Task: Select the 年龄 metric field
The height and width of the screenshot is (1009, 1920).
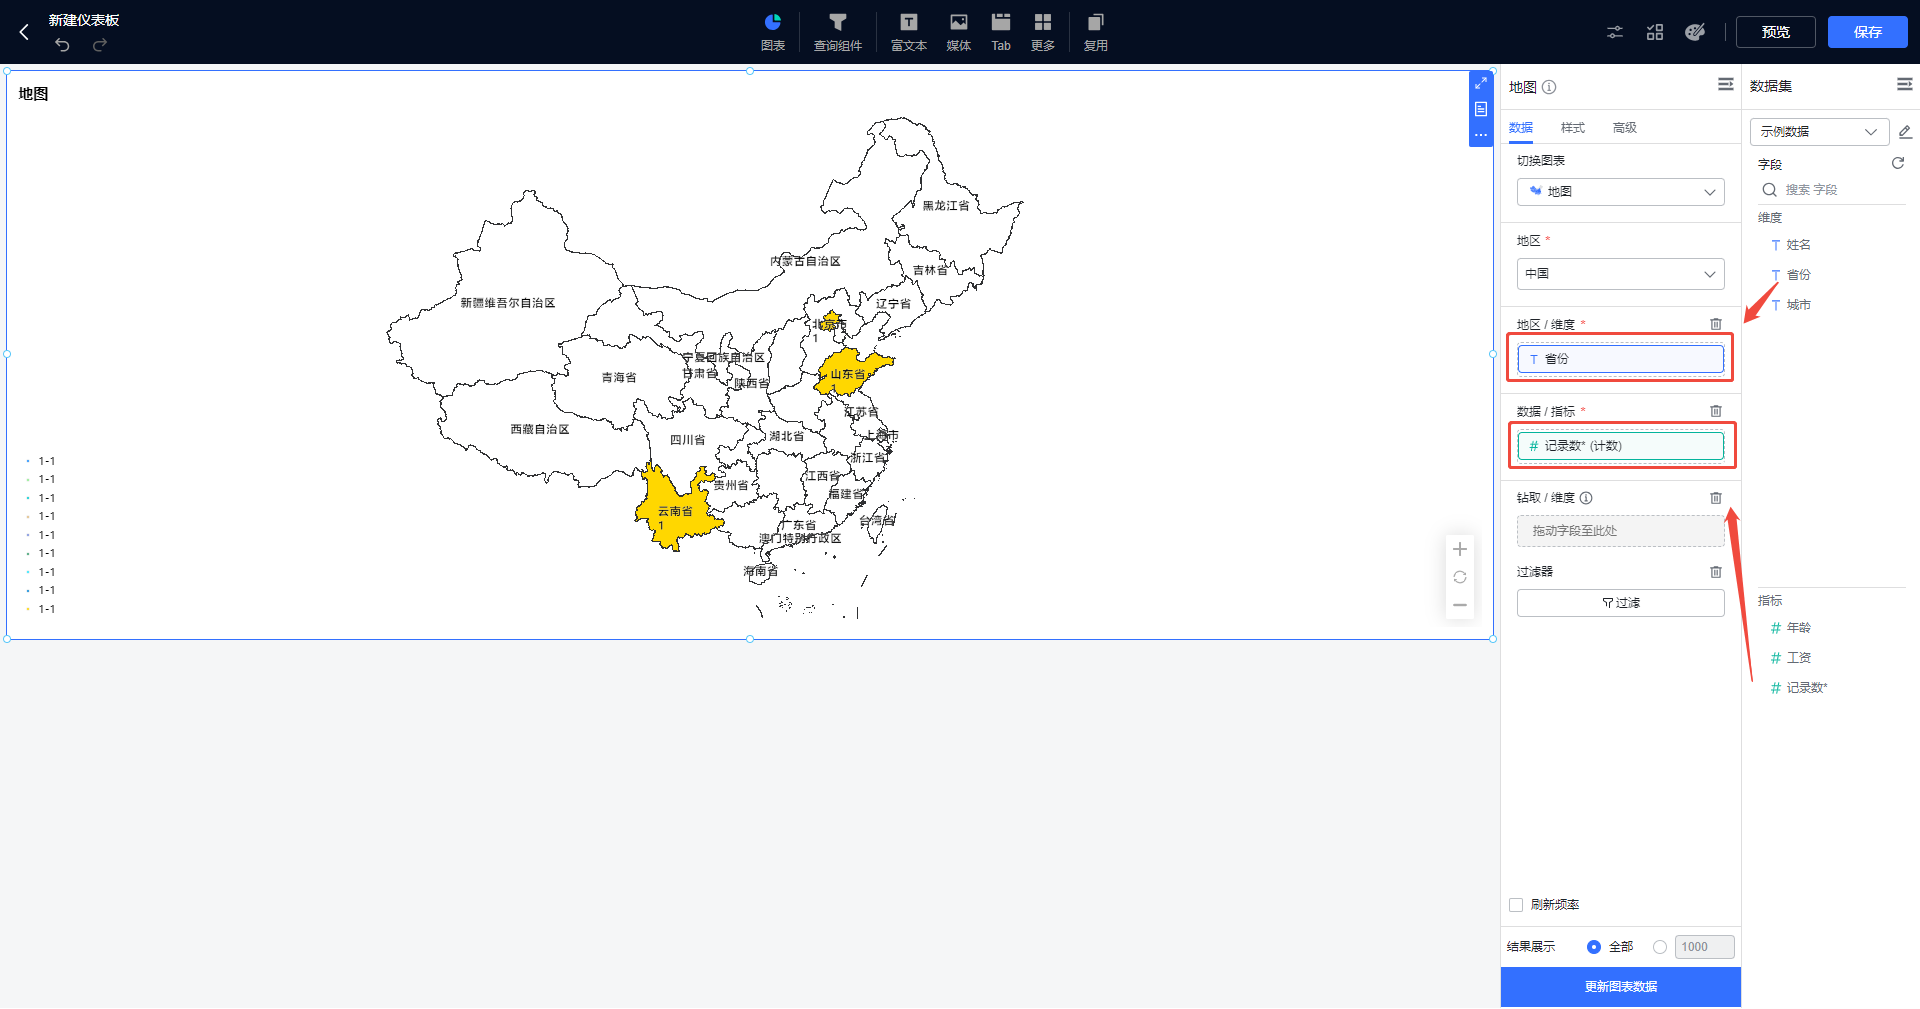Action: tap(1798, 628)
